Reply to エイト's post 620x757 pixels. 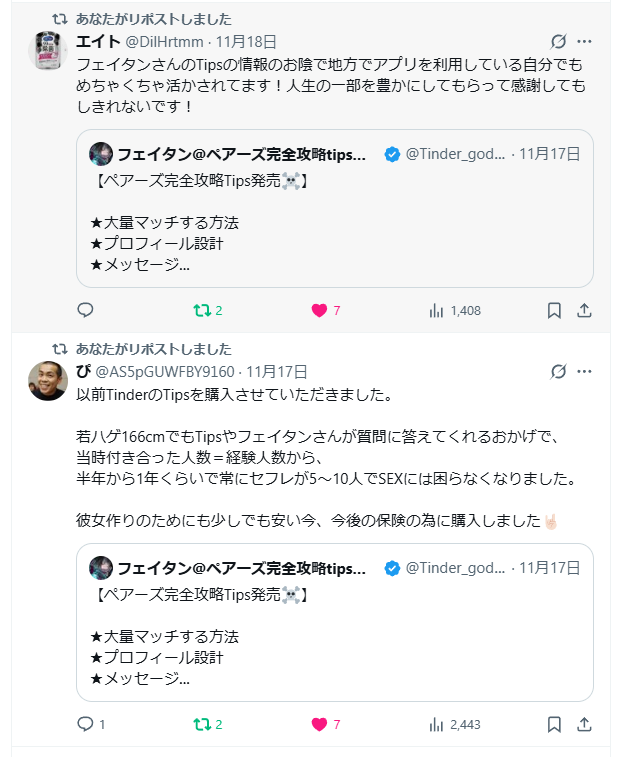pos(85,310)
